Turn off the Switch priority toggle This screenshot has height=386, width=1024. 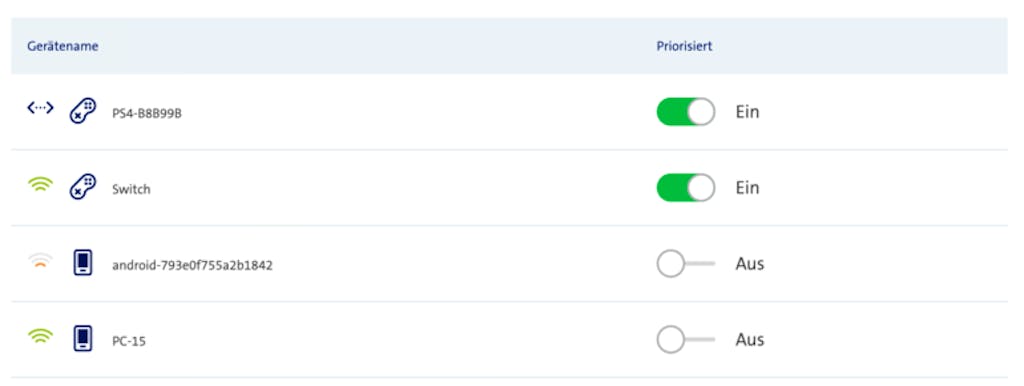[686, 187]
